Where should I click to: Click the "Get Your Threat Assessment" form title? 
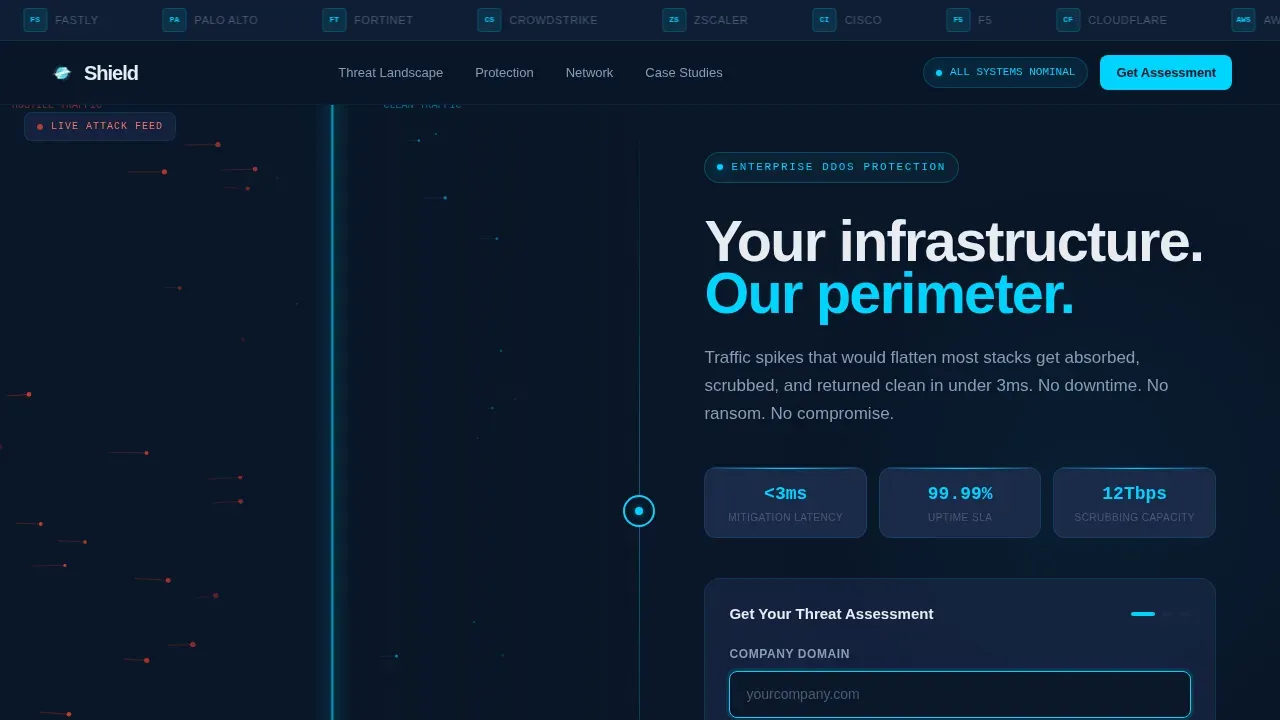point(831,614)
